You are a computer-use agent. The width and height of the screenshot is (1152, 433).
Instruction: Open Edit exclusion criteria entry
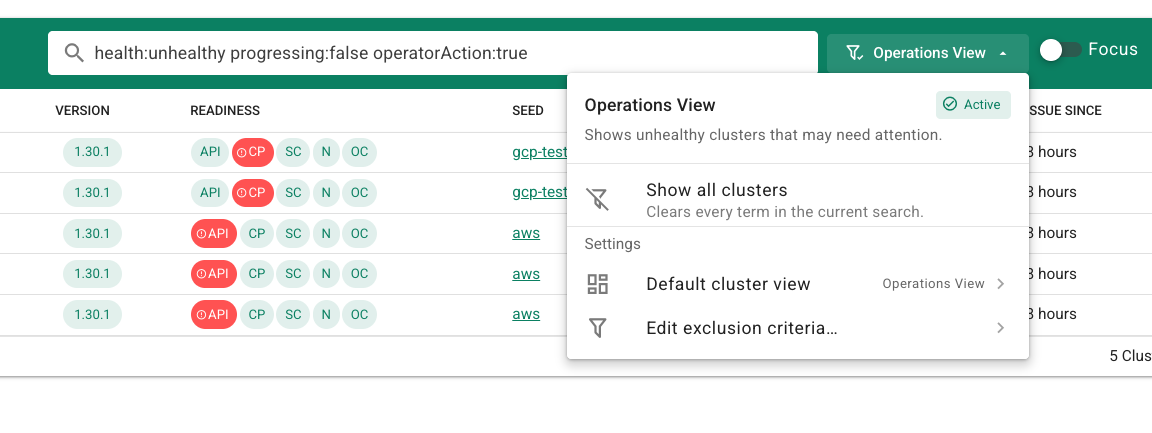point(797,328)
